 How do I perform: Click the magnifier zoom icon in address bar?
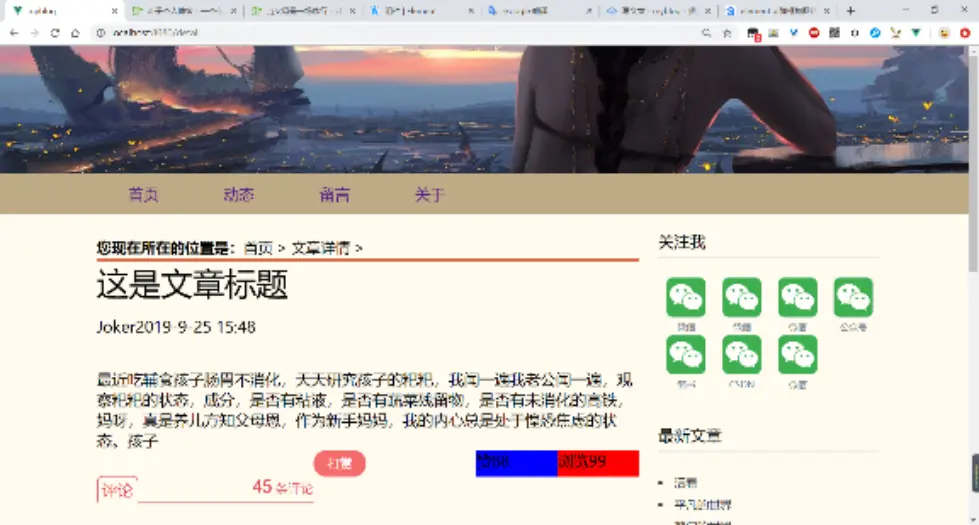[706, 33]
